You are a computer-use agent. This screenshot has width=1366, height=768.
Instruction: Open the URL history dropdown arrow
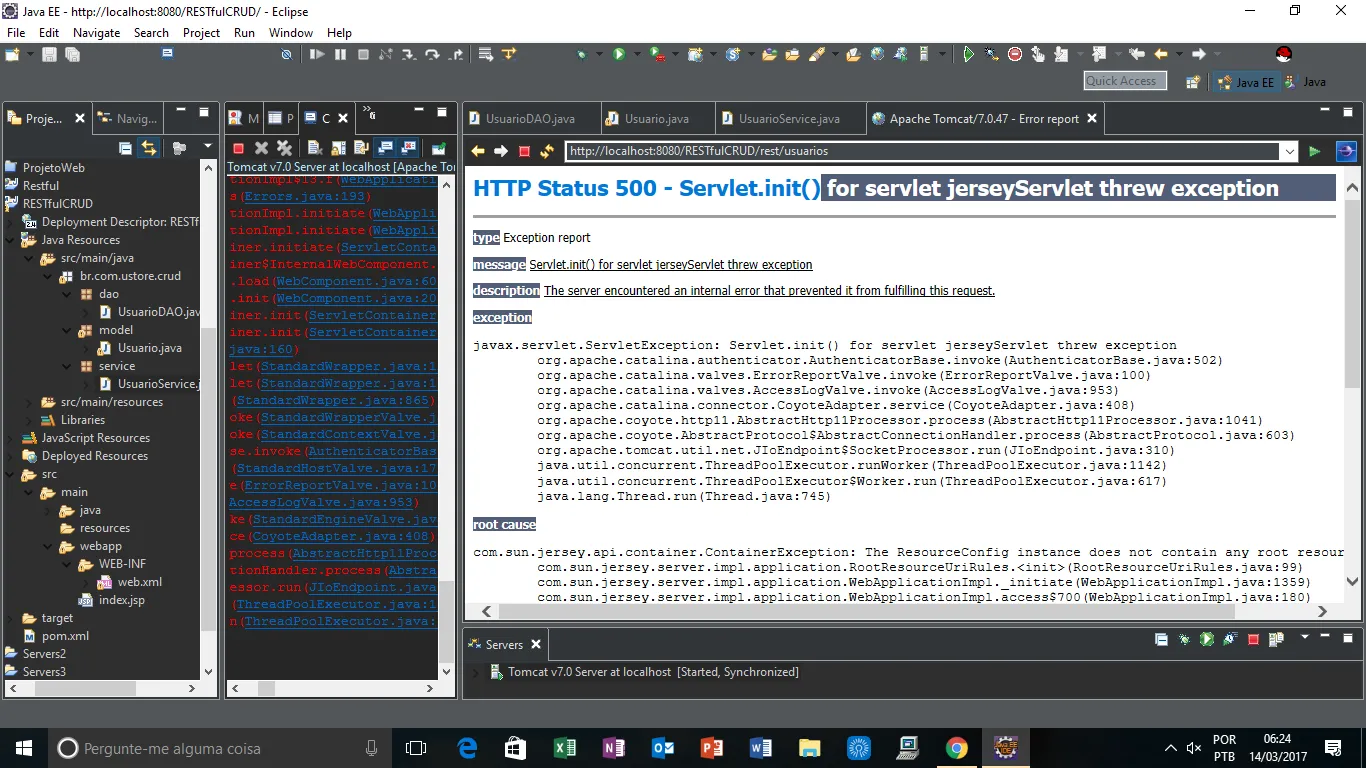1289,152
